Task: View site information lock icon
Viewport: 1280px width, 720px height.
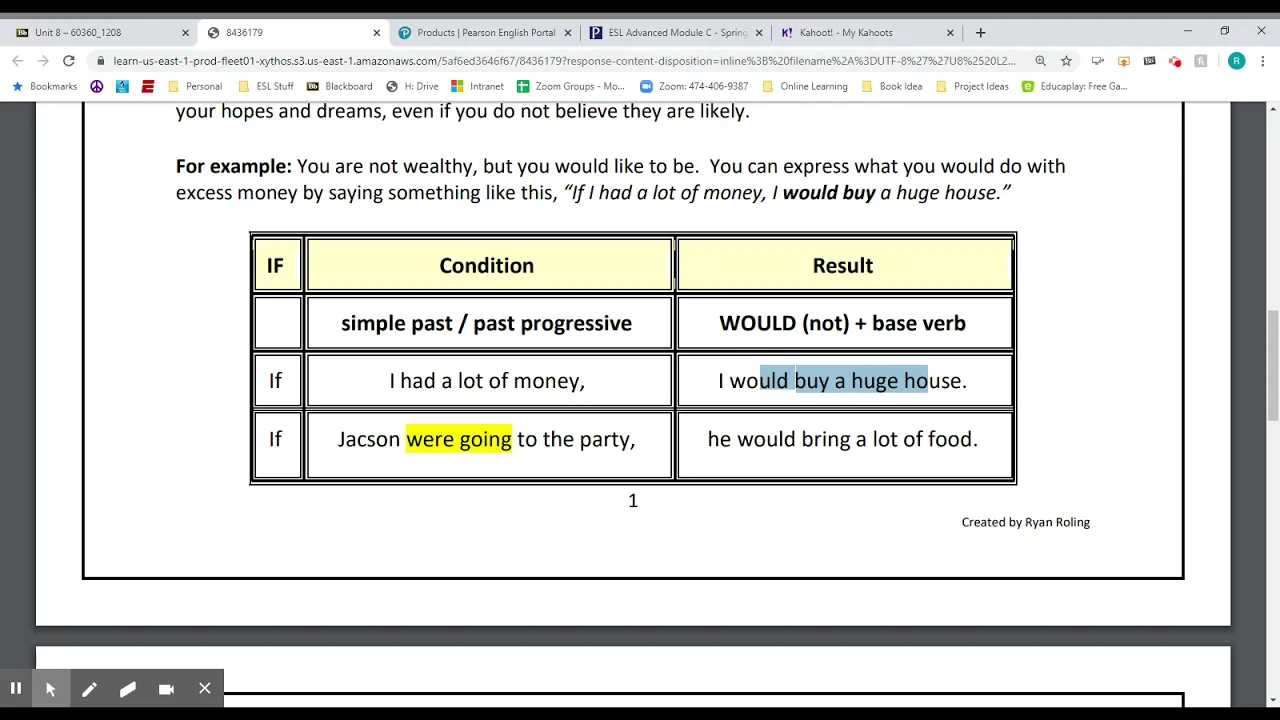Action: coord(100,61)
